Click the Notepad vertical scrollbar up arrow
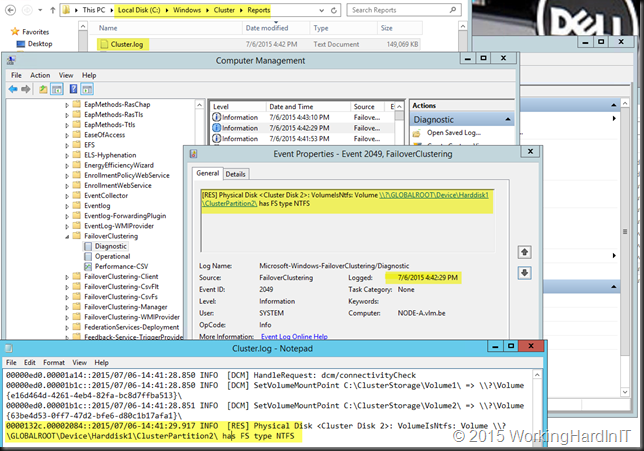This screenshot has height=451, width=644. [x=537, y=375]
